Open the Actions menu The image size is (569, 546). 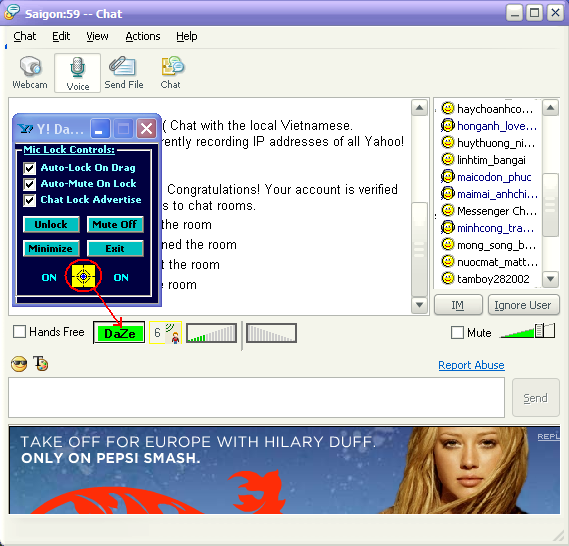(143, 36)
